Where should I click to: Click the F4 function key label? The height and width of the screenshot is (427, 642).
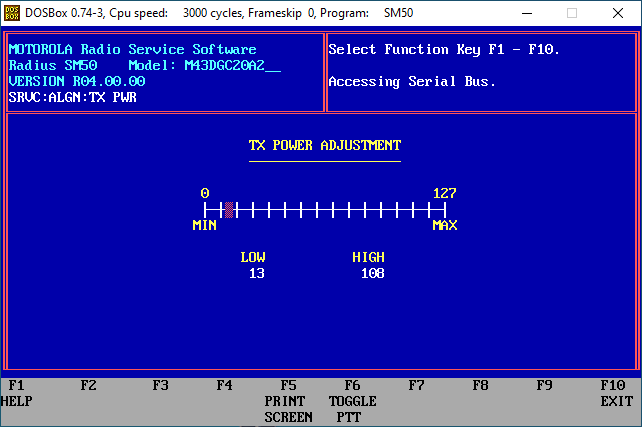point(224,385)
